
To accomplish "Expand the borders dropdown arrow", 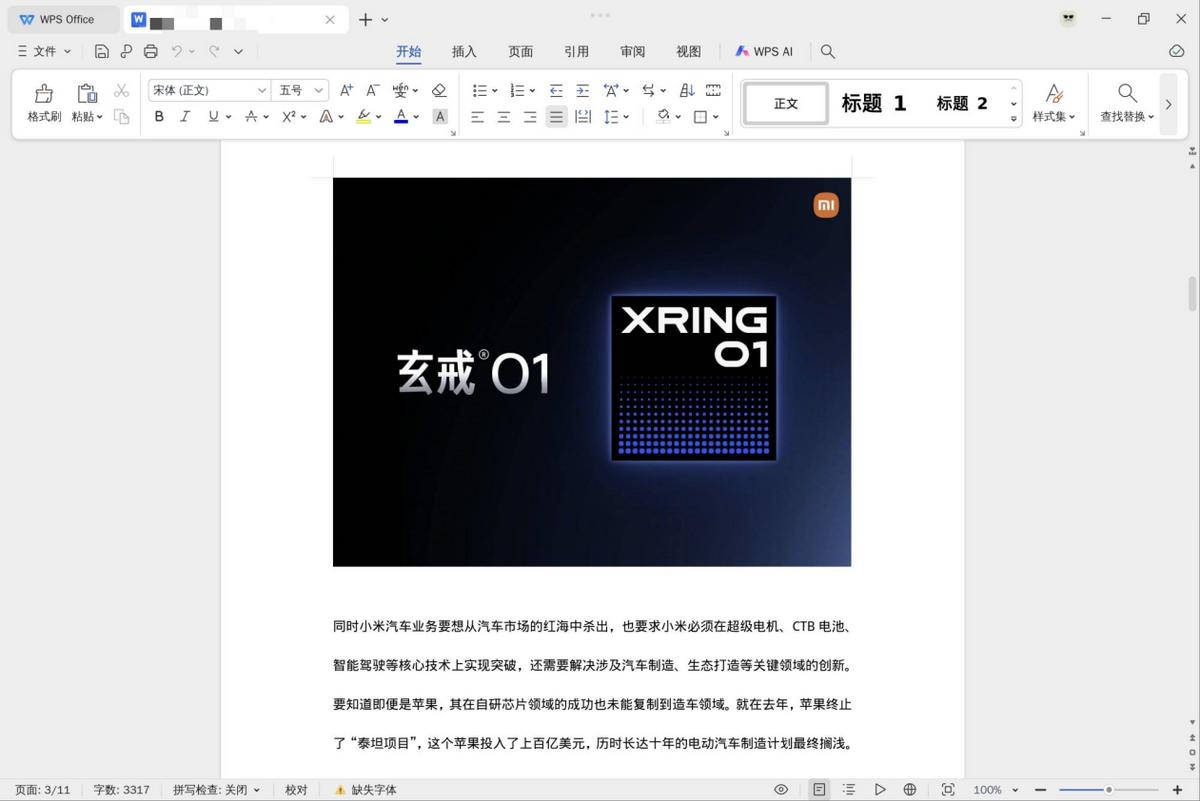I will point(716,118).
